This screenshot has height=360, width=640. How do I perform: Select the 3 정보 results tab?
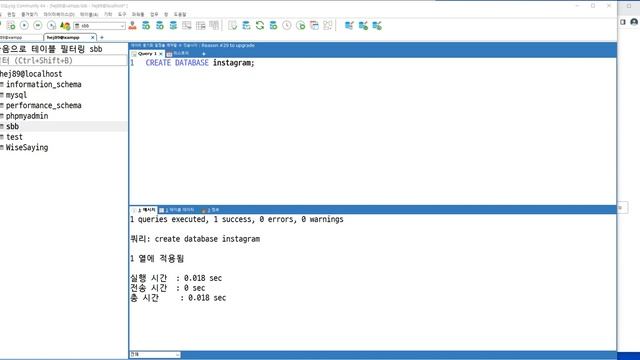(x=211, y=210)
